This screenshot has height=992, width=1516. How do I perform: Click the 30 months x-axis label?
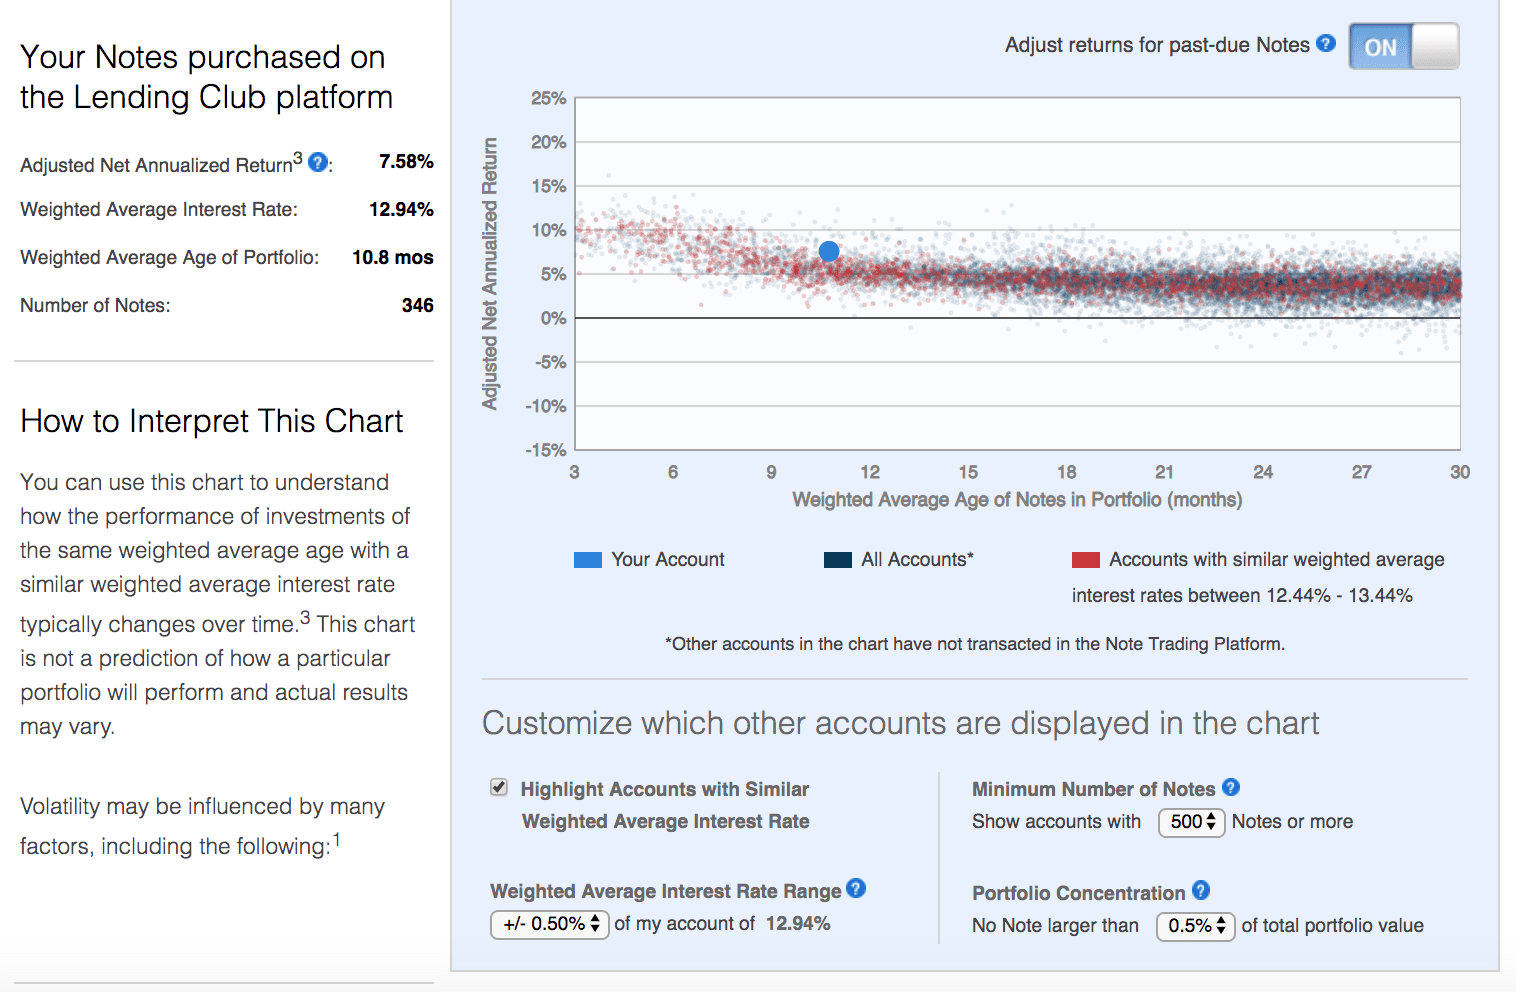pyautogui.click(x=1460, y=472)
